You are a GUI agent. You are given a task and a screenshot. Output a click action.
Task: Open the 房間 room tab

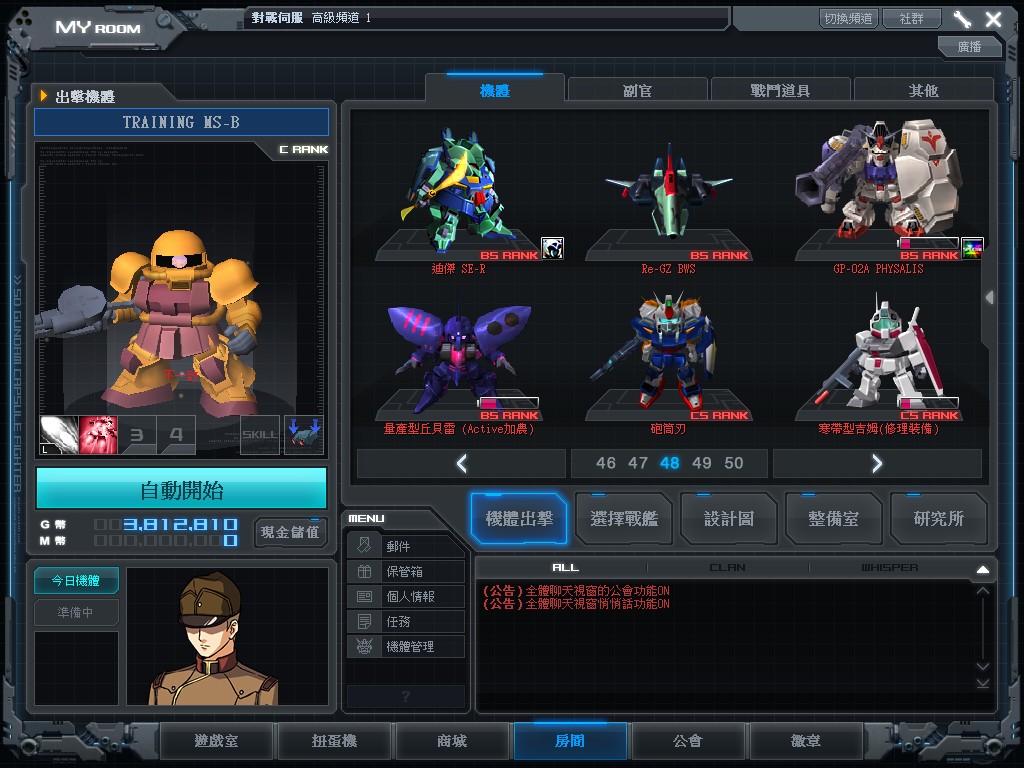click(570, 741)
